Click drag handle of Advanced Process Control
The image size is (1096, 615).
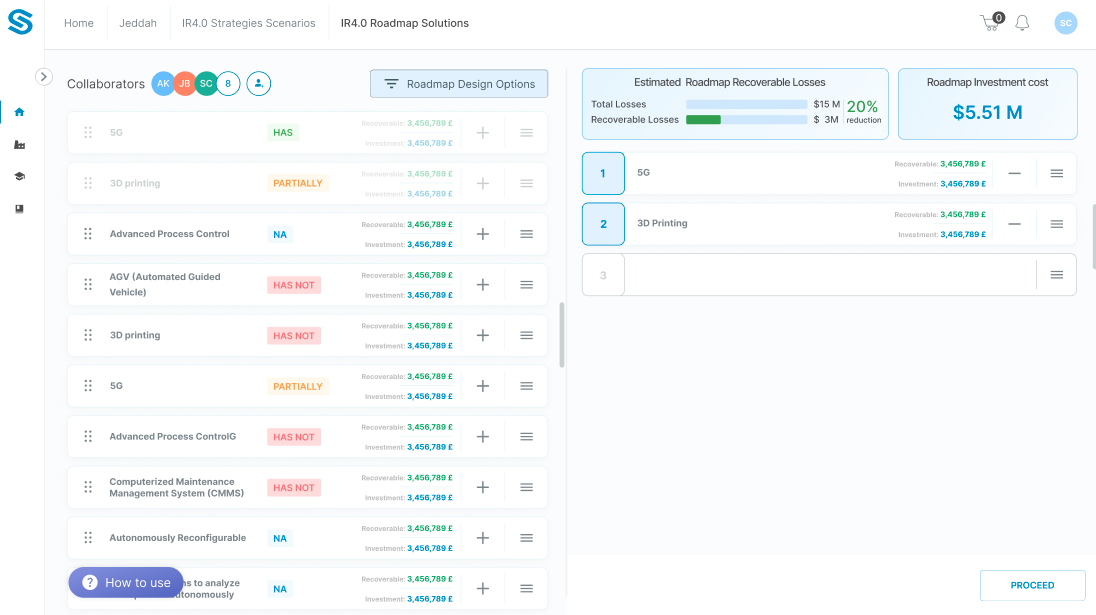point(88,234)
